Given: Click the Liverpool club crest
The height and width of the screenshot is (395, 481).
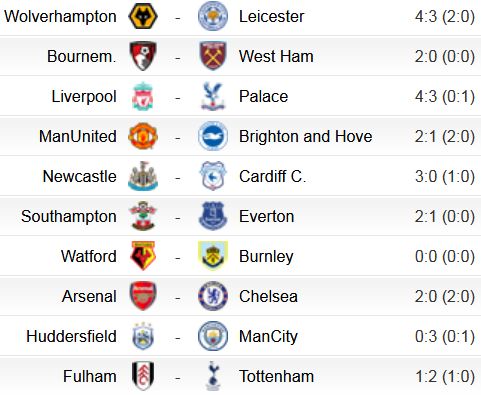Looking at the screenshot, I should (x=143, y=96).
